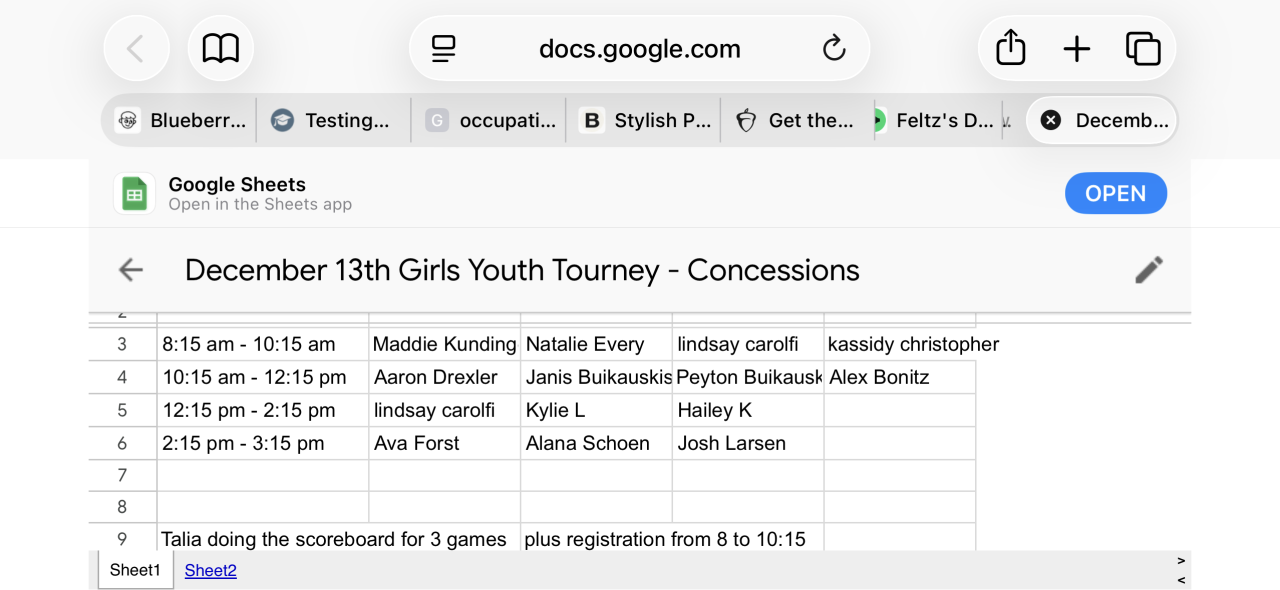Tap the pencil edit icon
1280x590 pixels.
(x=1149, y=270)
